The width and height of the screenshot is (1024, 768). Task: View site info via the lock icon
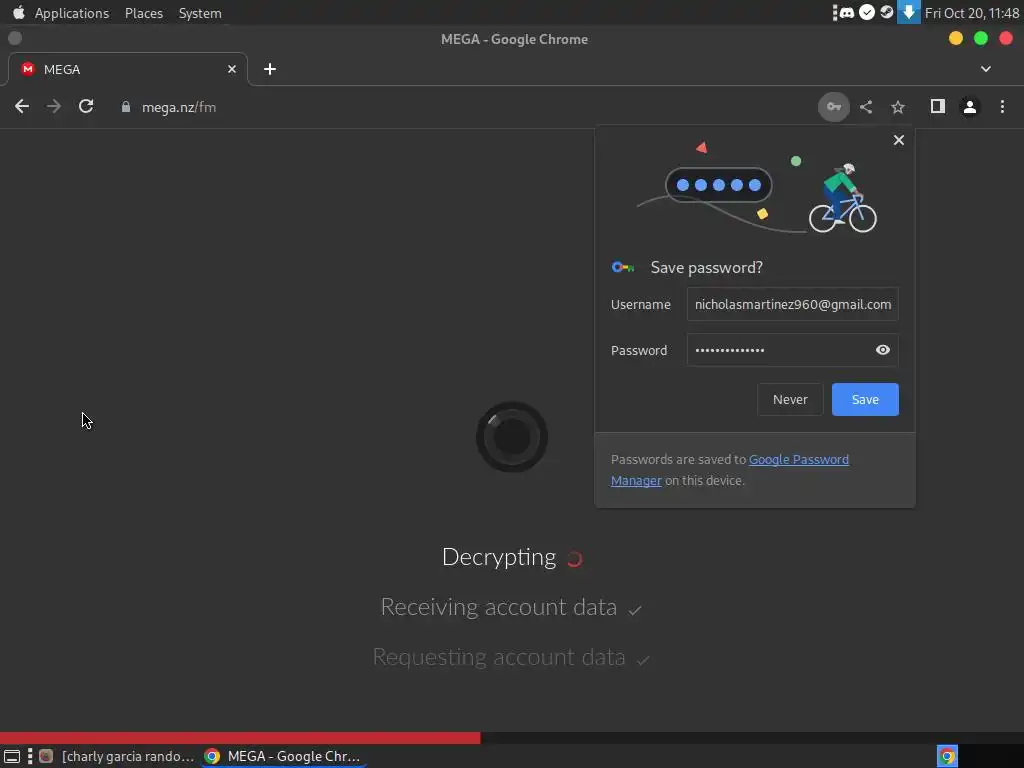(125, 107)
